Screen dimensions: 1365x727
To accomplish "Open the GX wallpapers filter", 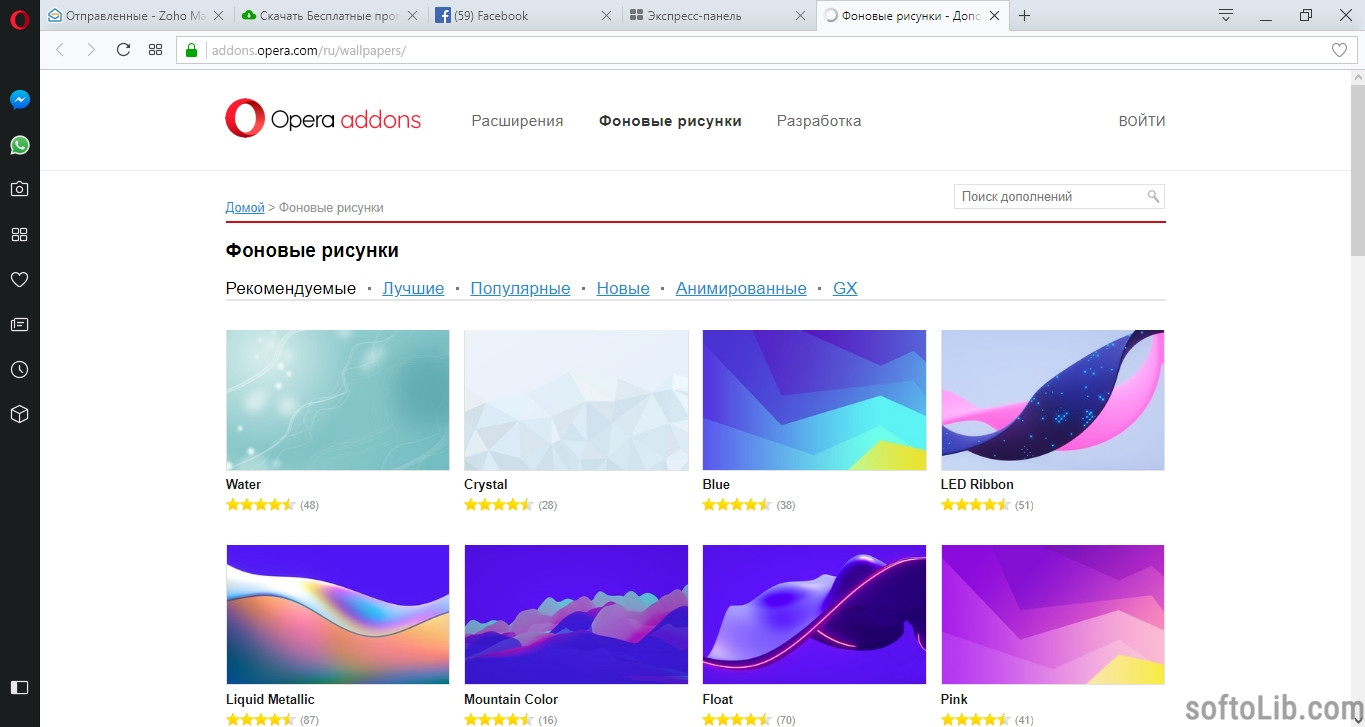I will pyautogui.click(x=845, y=288).
